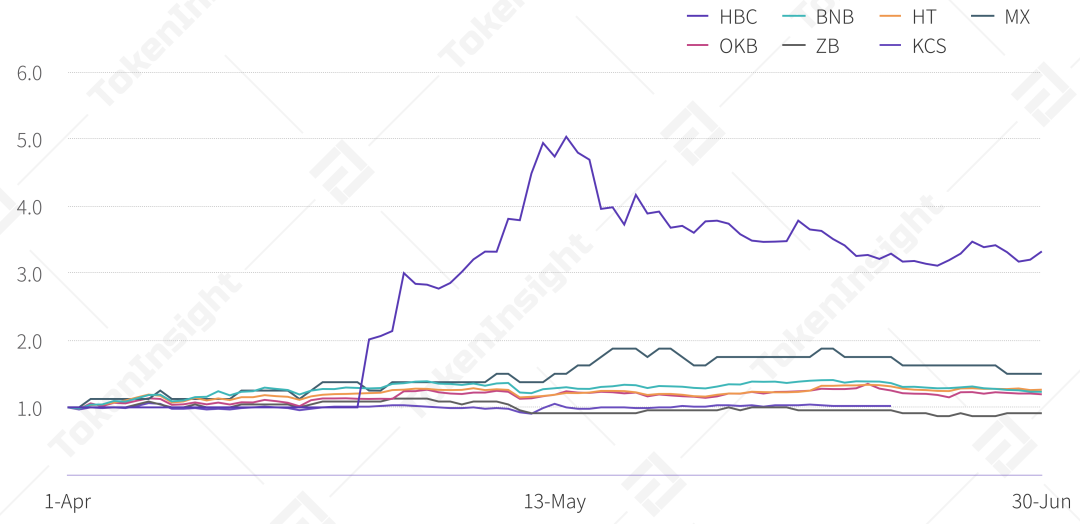Image resolution: width=1080 pixels, height=524 pixels.
Task: Toggle the HT series legend label
Action: pos(923,17)
